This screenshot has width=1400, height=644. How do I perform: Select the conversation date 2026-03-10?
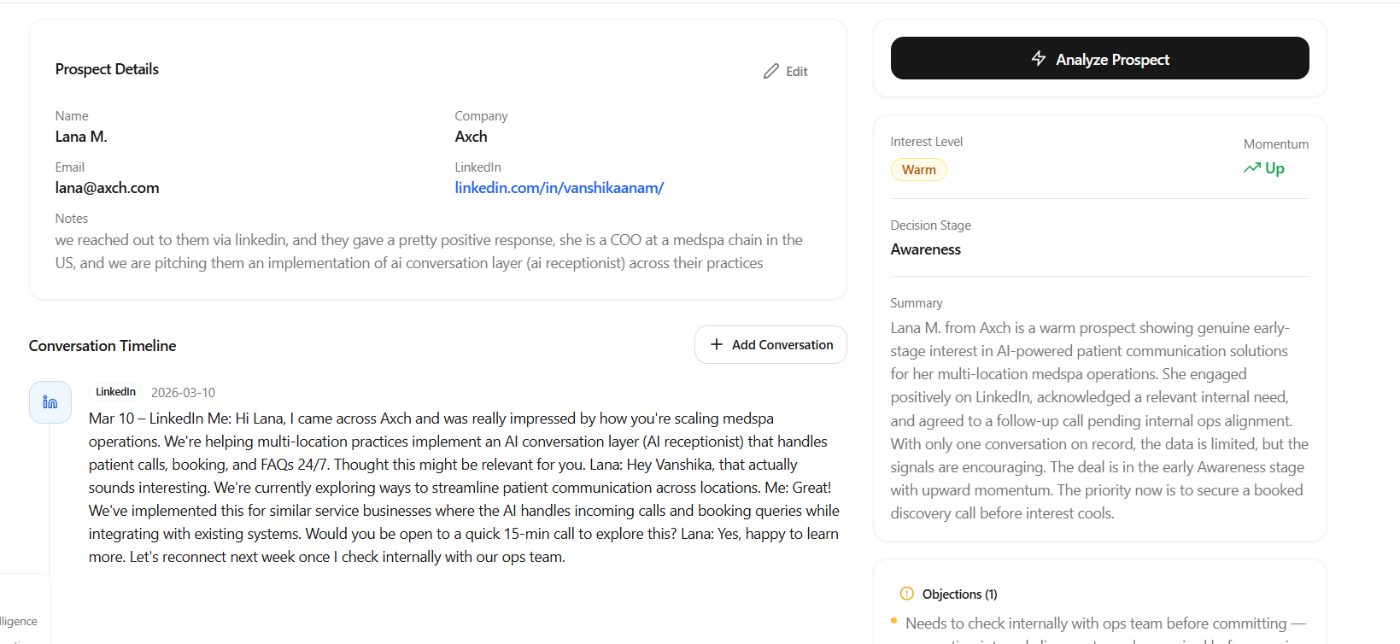pos(183,393)
